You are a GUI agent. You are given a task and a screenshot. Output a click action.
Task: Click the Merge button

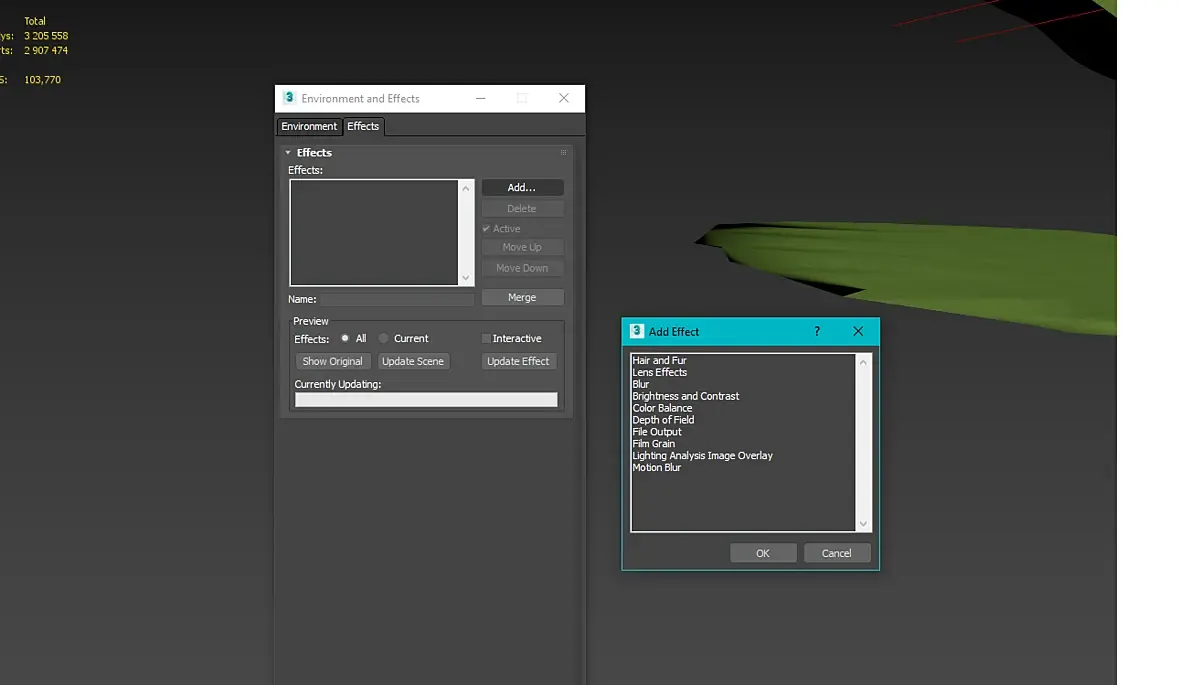[x=522, y=297]
